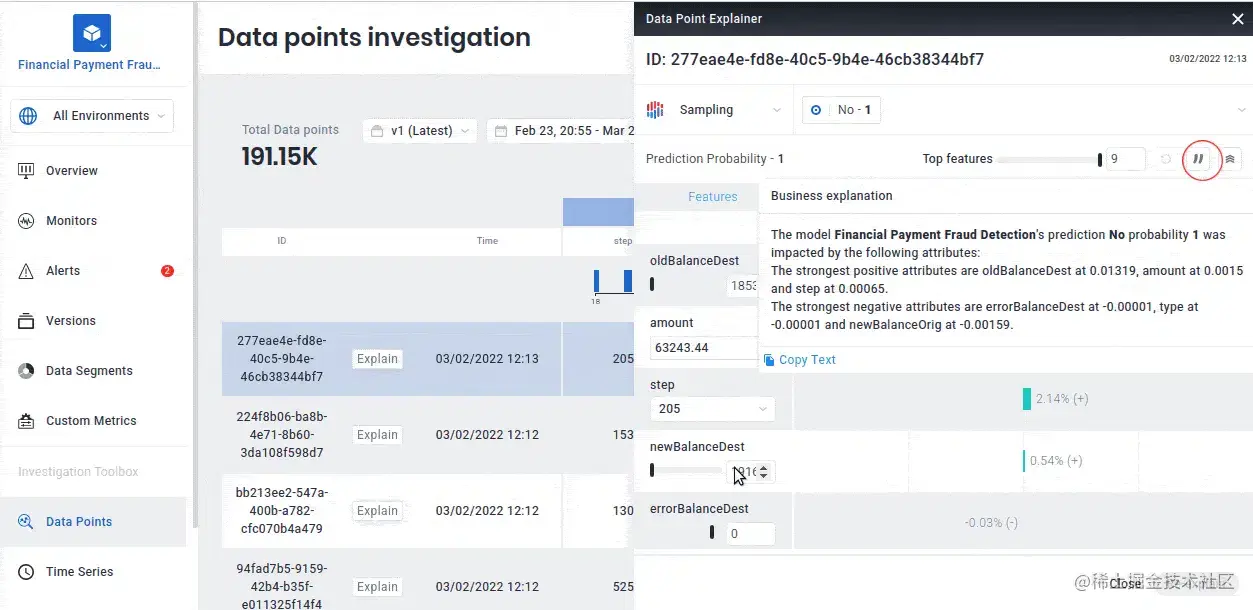Screen dimensions: 1253x610
Task: Explain data point 277eae4e-fd8e
Action: pos(377,359)
